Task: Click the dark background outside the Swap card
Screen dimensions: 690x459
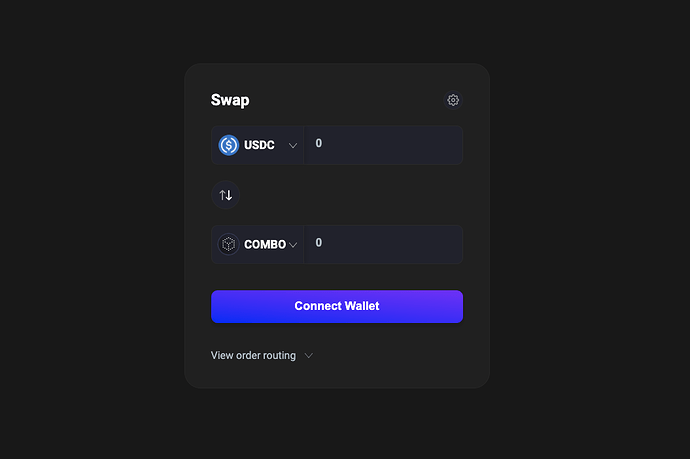Action: coord(90,230)
